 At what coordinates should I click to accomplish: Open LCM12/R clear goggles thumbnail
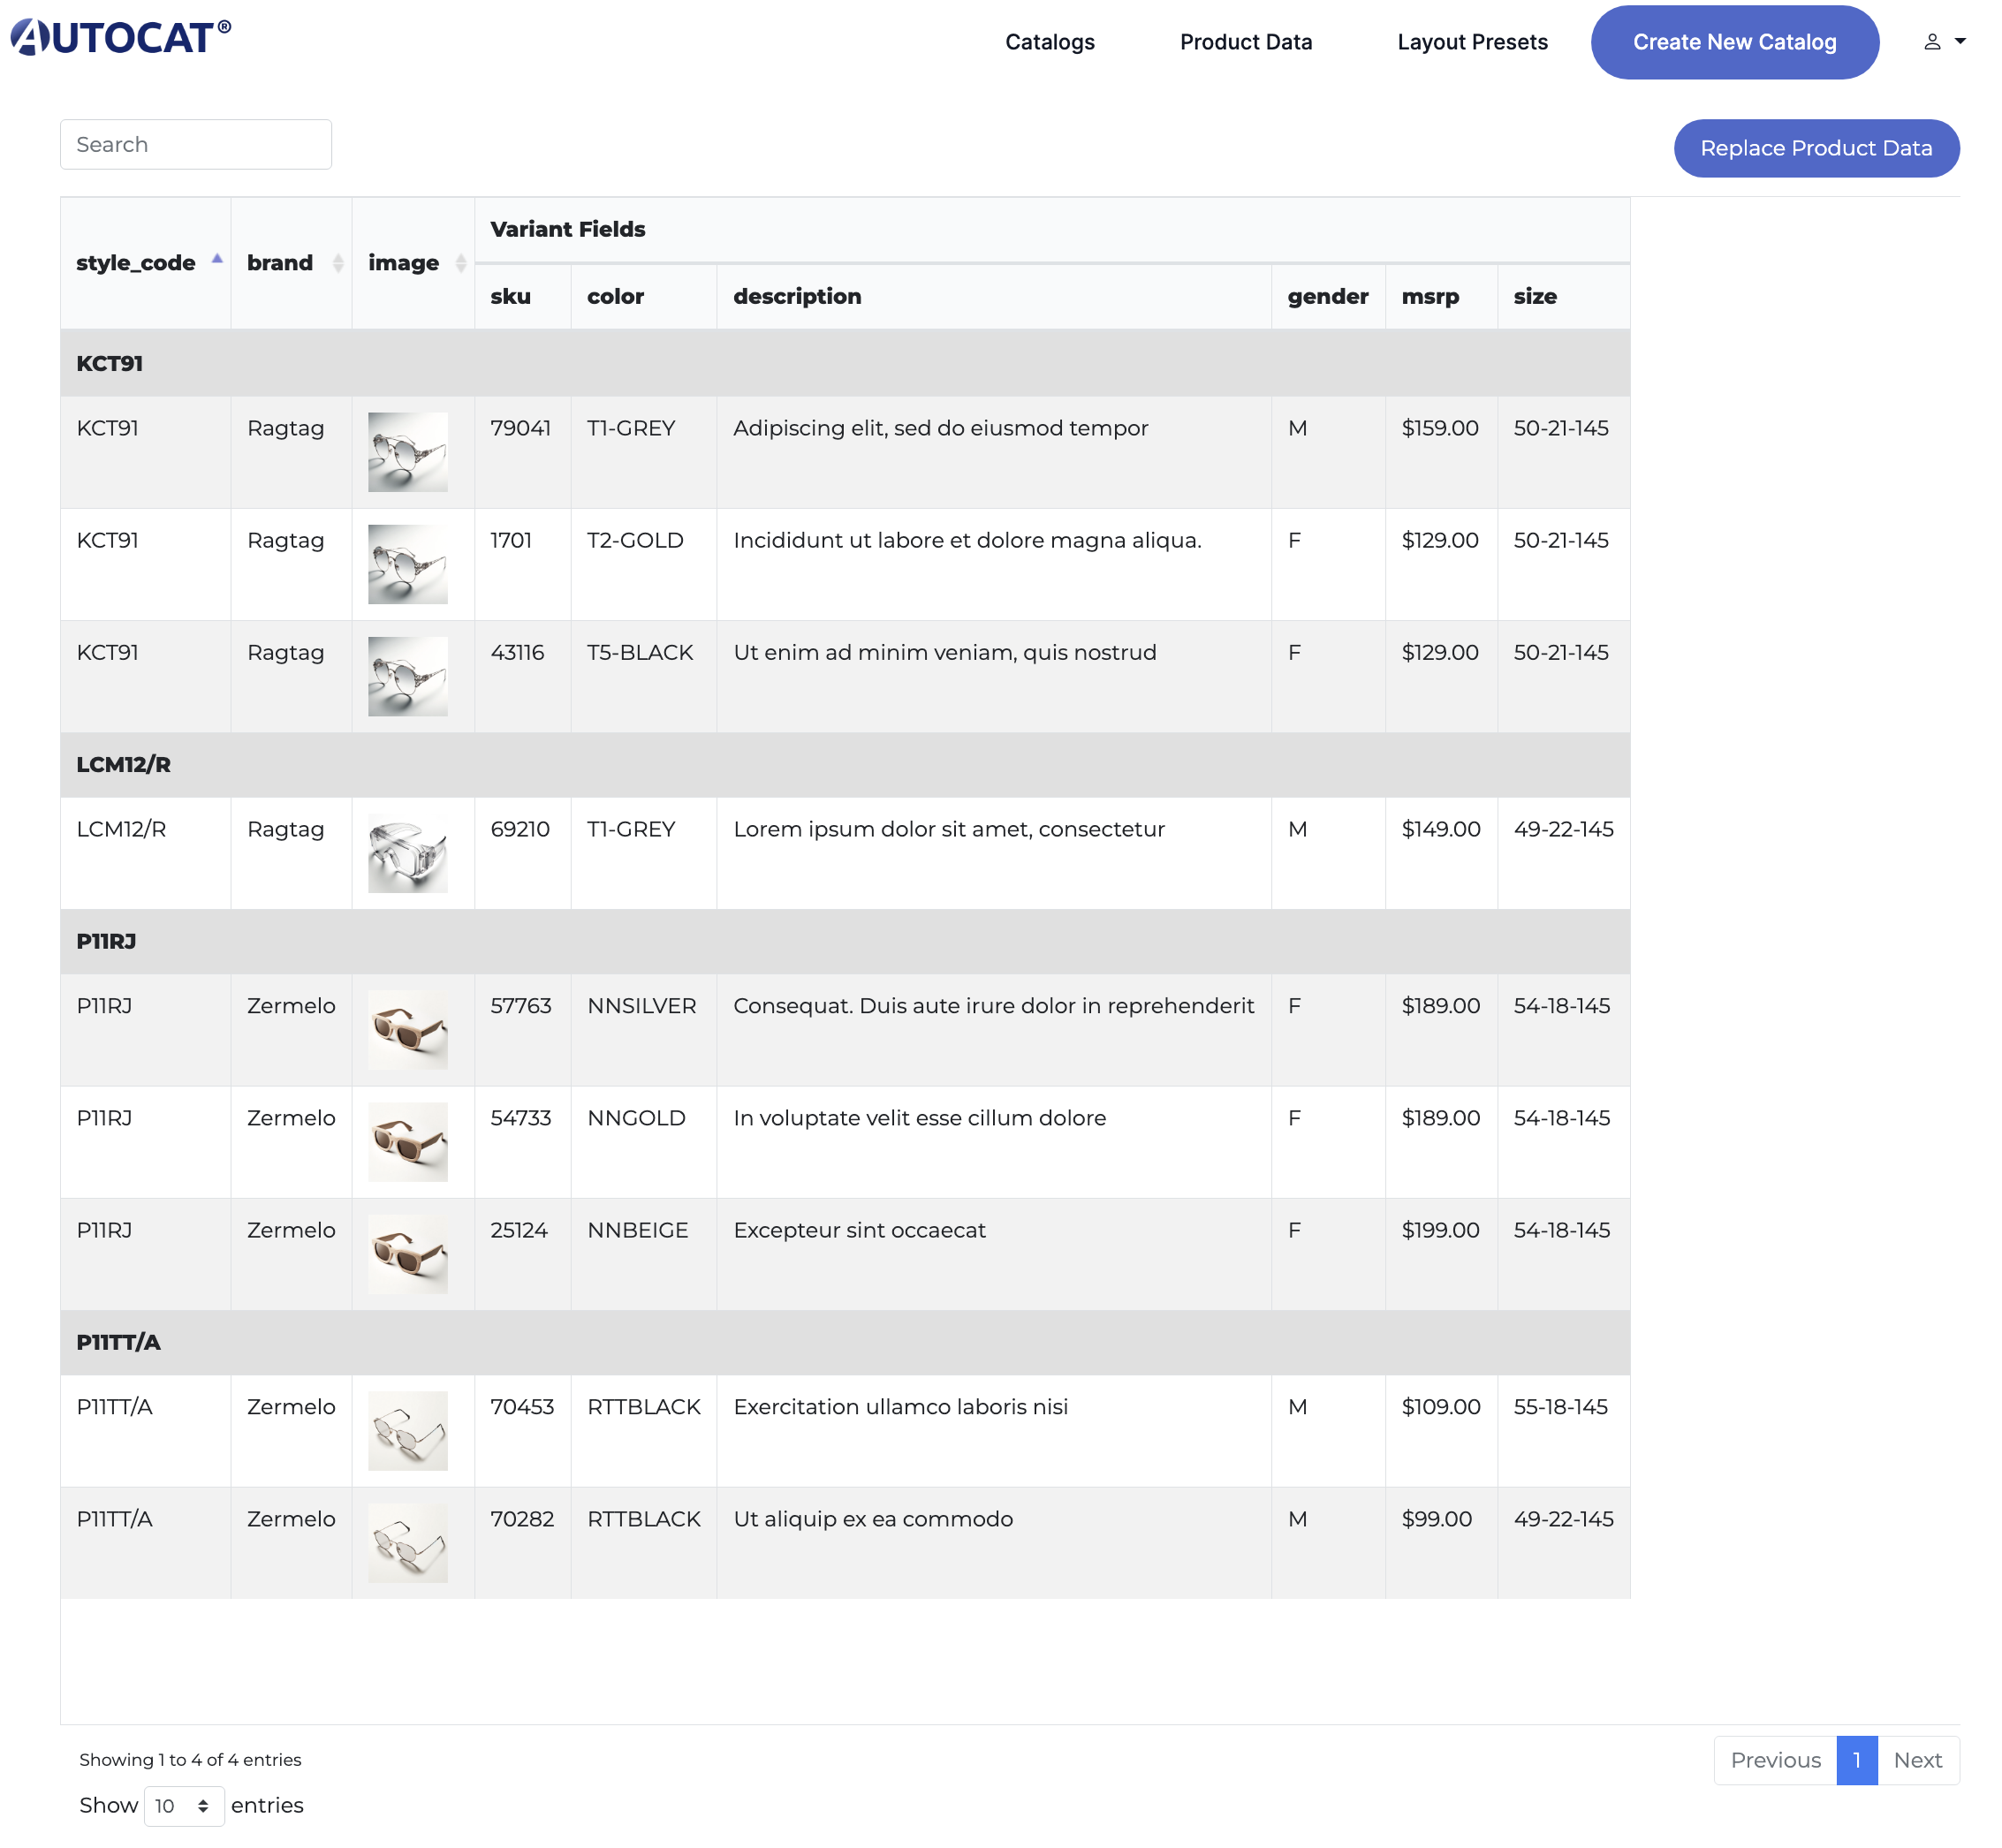coord(408,853)
